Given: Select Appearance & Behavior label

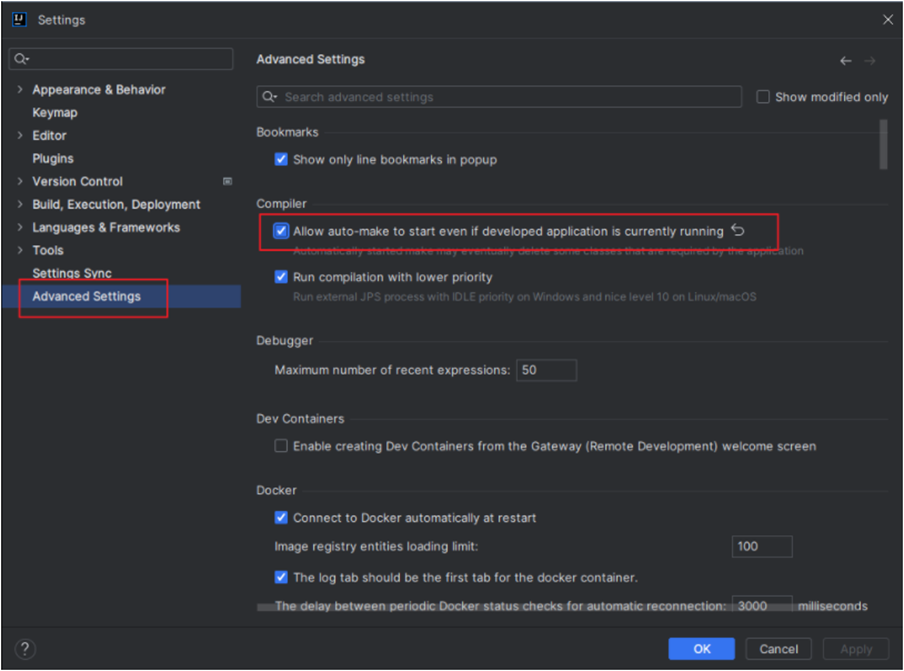Looking at the screenshot, I should pos(99,90).
